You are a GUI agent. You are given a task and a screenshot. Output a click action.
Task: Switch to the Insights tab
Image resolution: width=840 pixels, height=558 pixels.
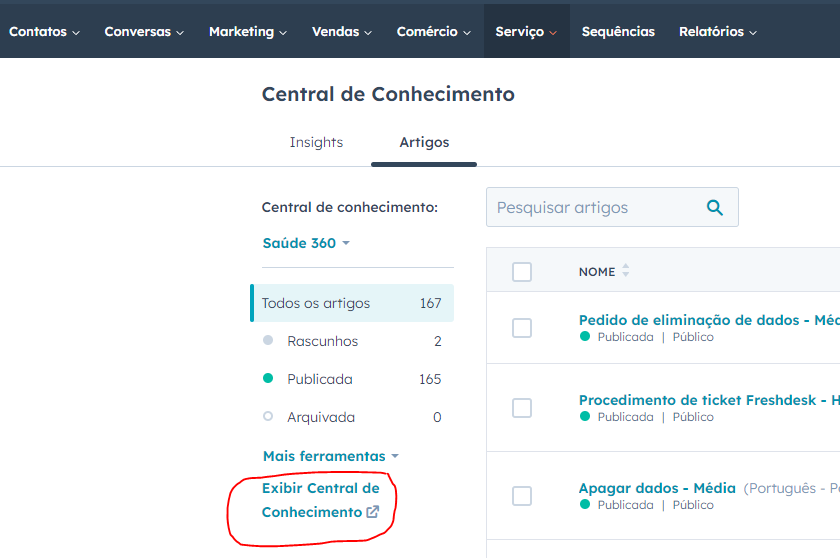click(316, 142)
